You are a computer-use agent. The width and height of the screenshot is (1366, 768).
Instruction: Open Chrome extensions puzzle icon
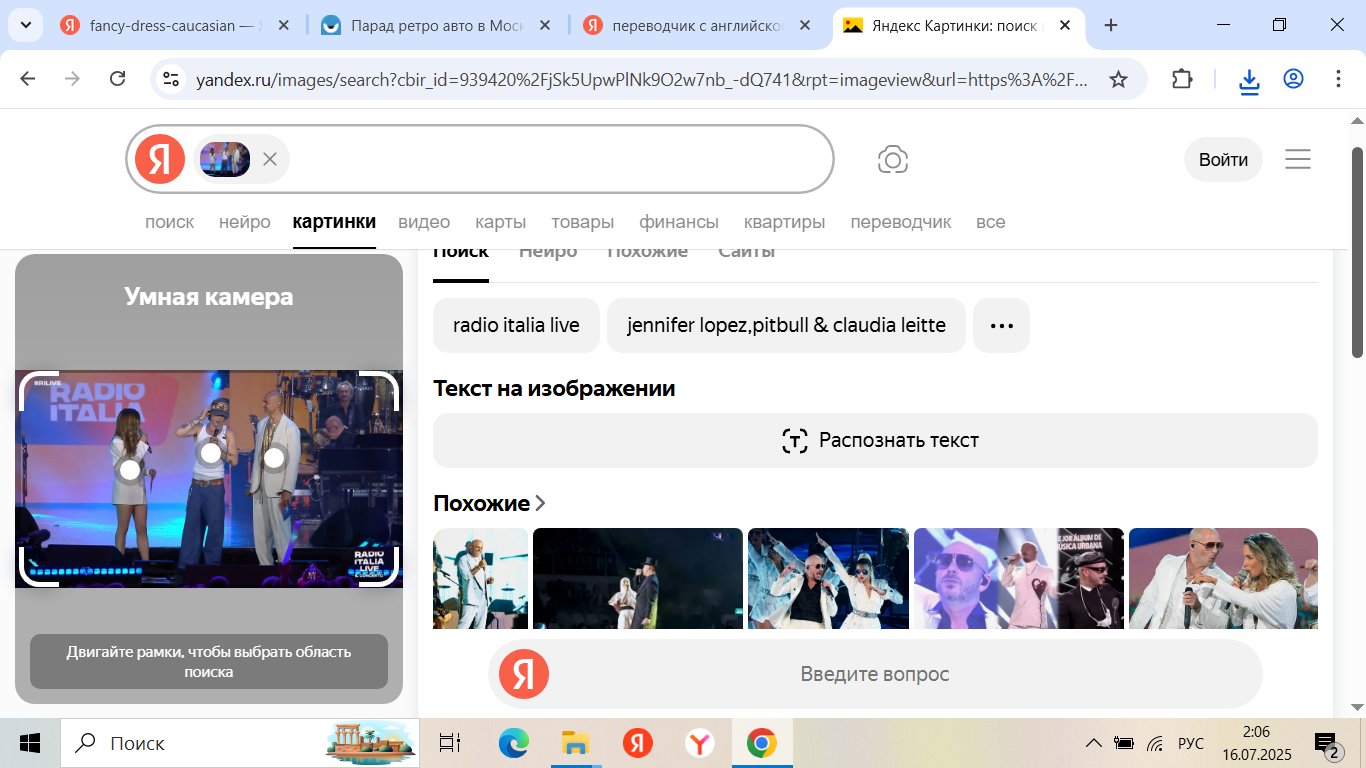point(1182,79)
